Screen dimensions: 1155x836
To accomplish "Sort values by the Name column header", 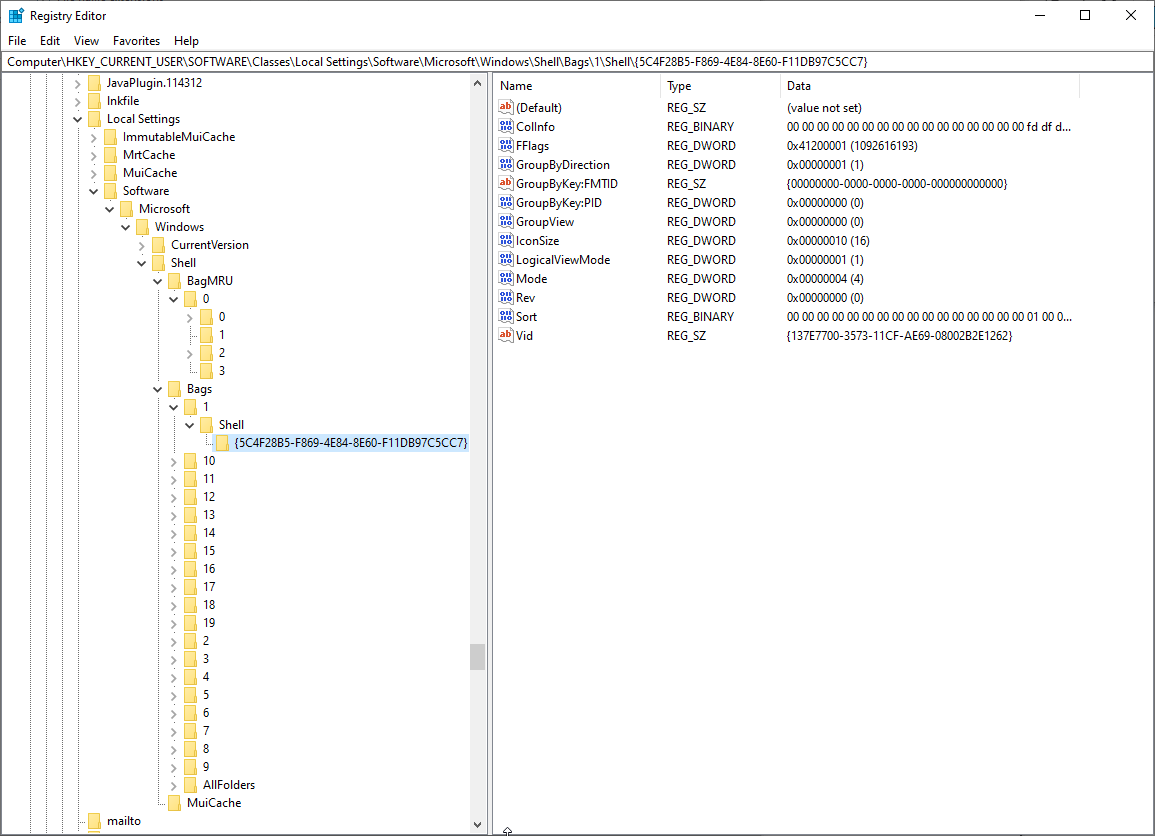I will 577,85.
